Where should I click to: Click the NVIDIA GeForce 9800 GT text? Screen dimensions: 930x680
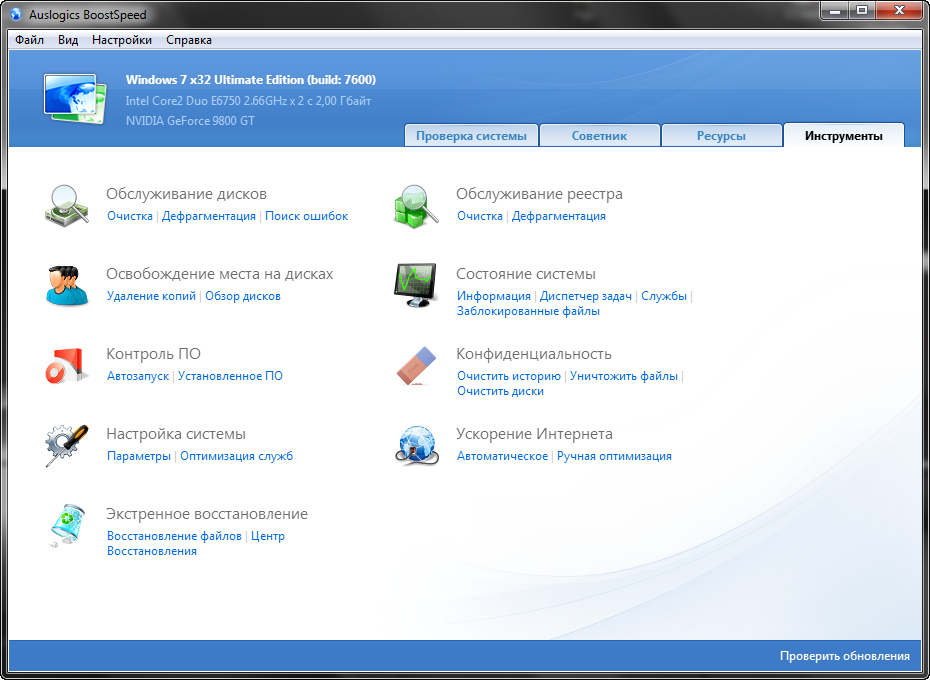point(190,121)
